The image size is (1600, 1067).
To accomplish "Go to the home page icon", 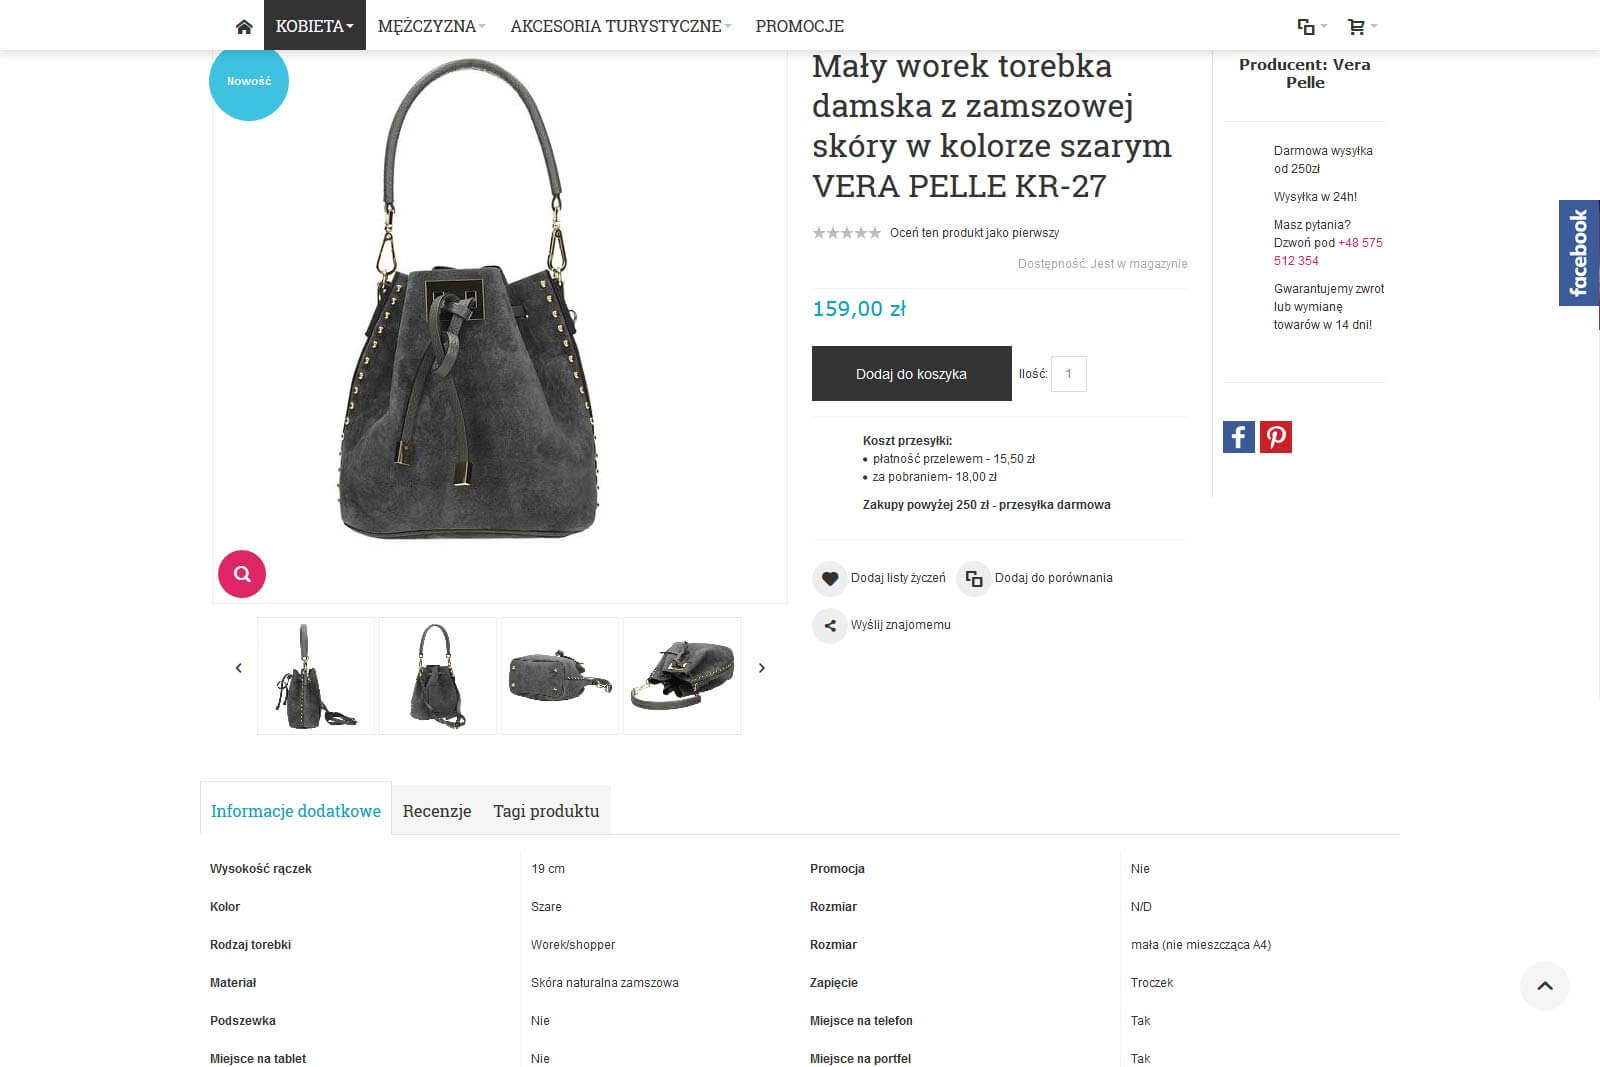I will 244,27.
